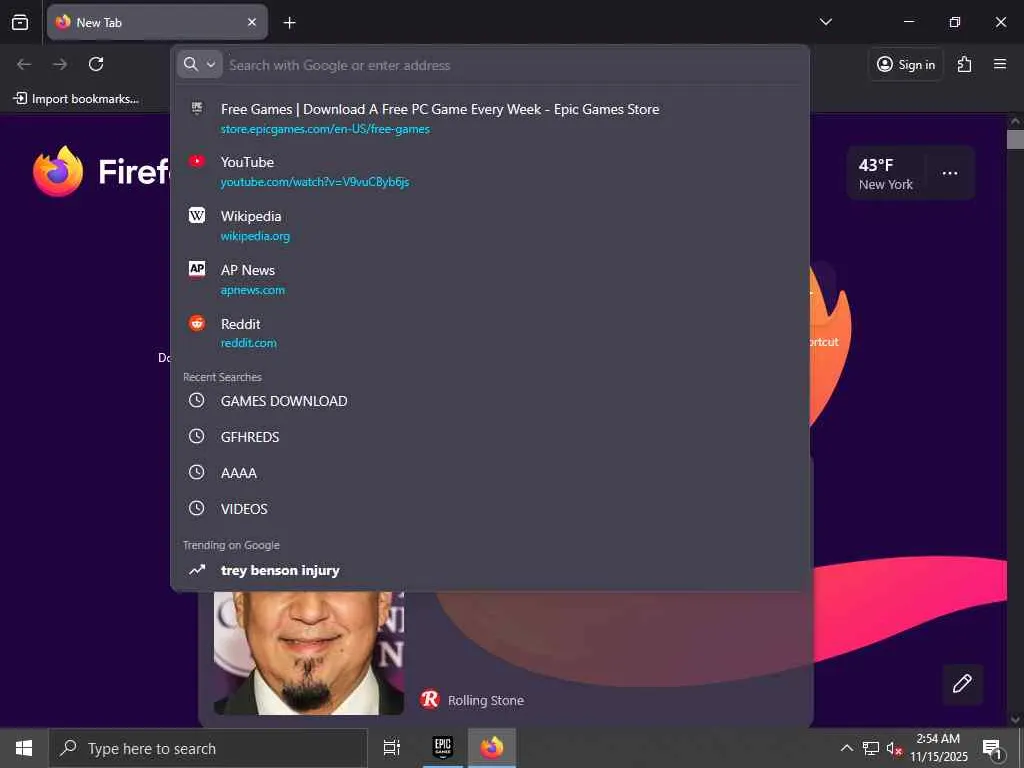Viewport: 1024px width, 768px height.
Task: Click the wikipedia.org URL text
Action: click(x=255, y=236)
